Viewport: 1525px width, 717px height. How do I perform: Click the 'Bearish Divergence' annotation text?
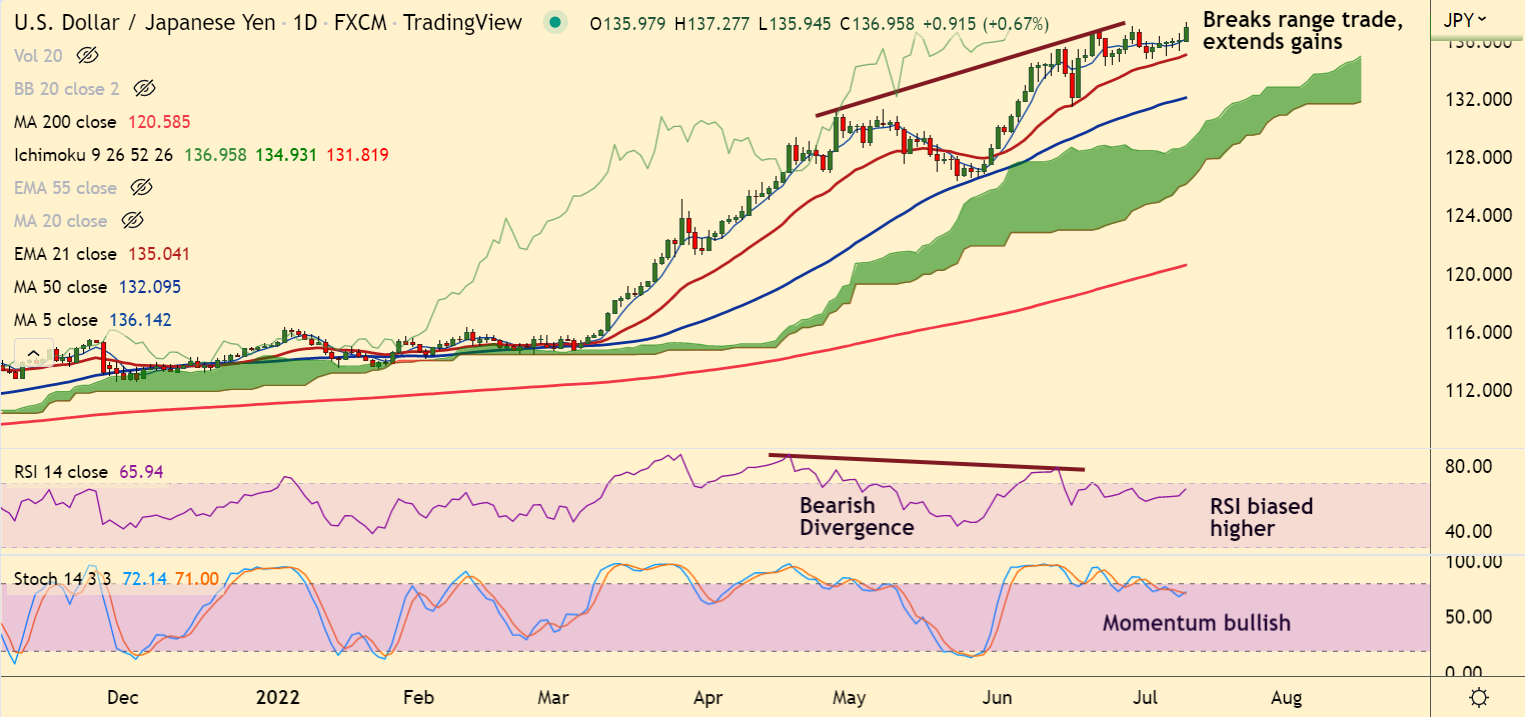coord(857,516)
